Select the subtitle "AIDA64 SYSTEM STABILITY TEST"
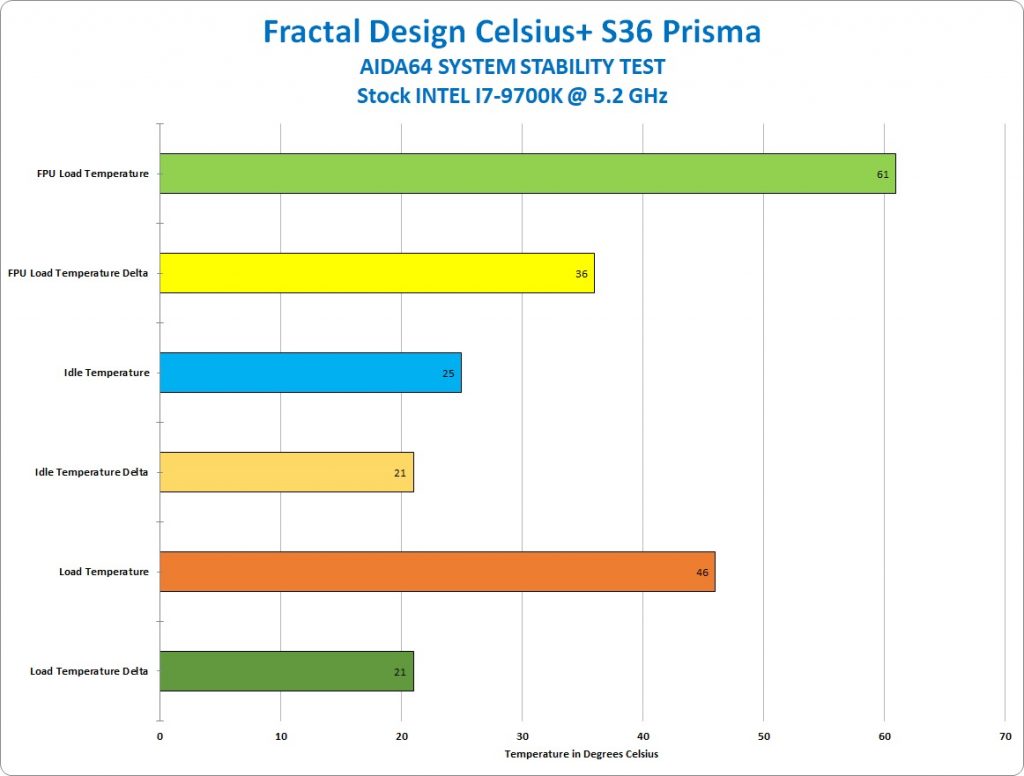The width and height of the screenshot is (1024, 776). (512, 67)
